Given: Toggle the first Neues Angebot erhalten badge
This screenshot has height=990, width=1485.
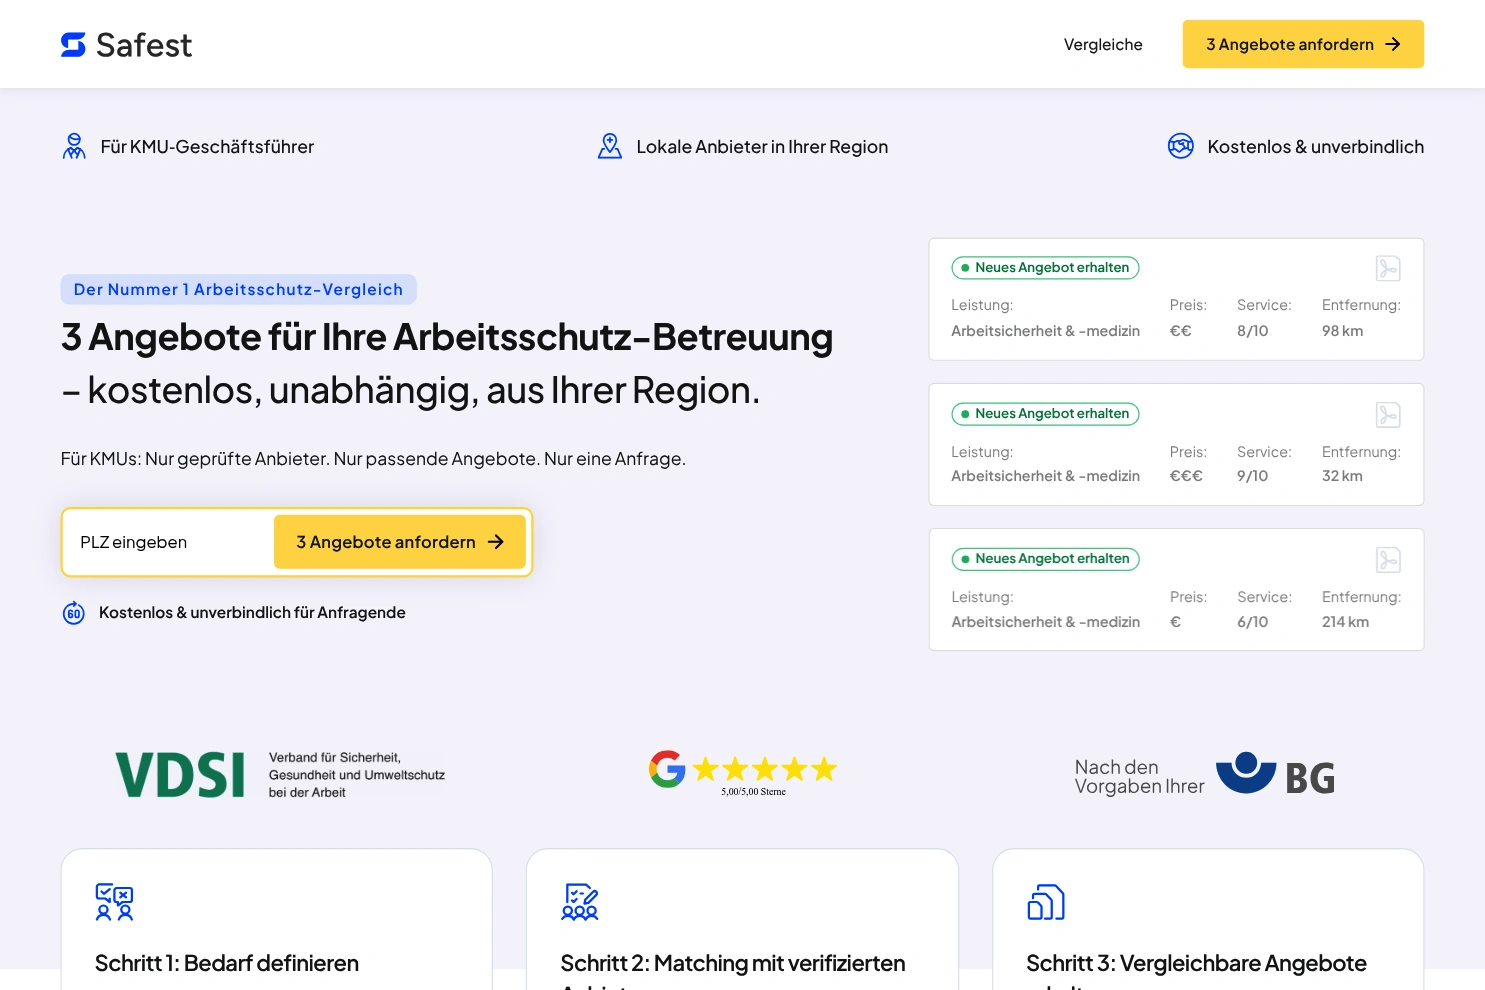Looking at the screenshot, I should tap(1045, 267).
